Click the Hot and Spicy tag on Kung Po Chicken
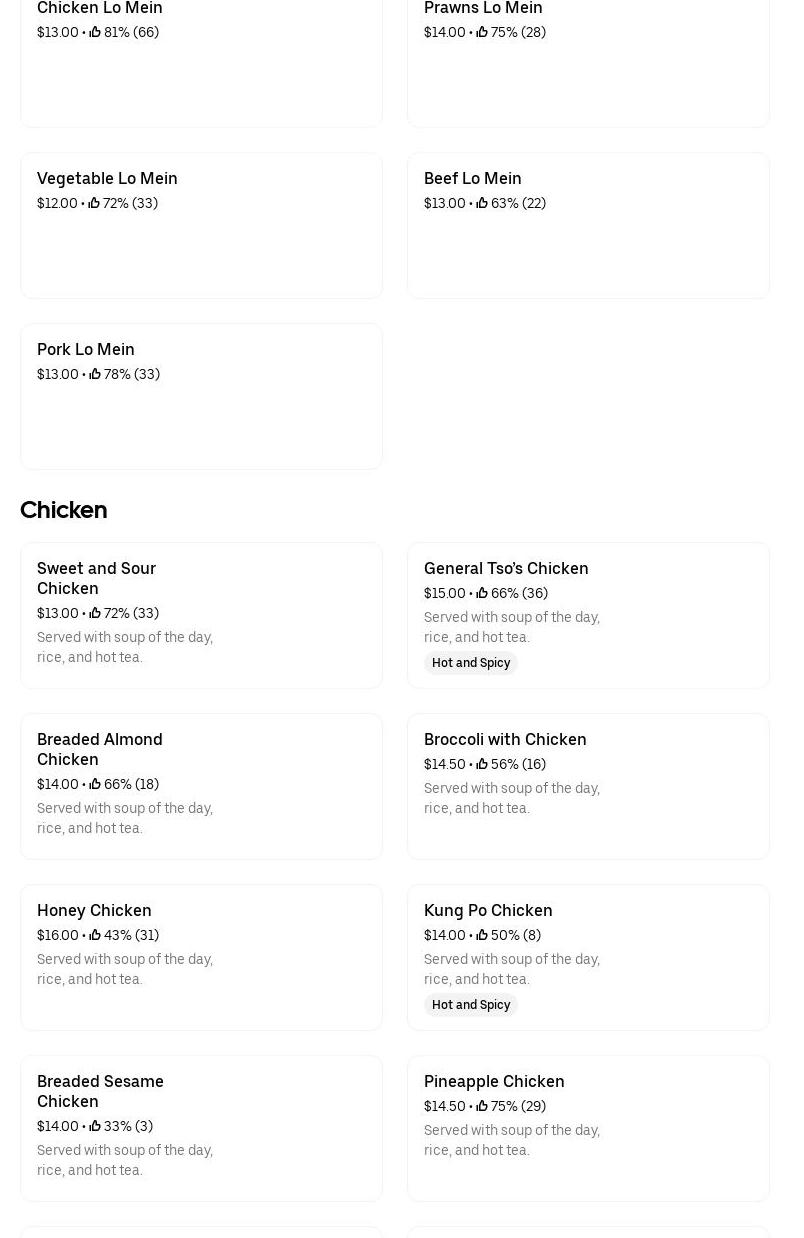Viewport: 804px width, 1238px height. [x=471, y=1005]
